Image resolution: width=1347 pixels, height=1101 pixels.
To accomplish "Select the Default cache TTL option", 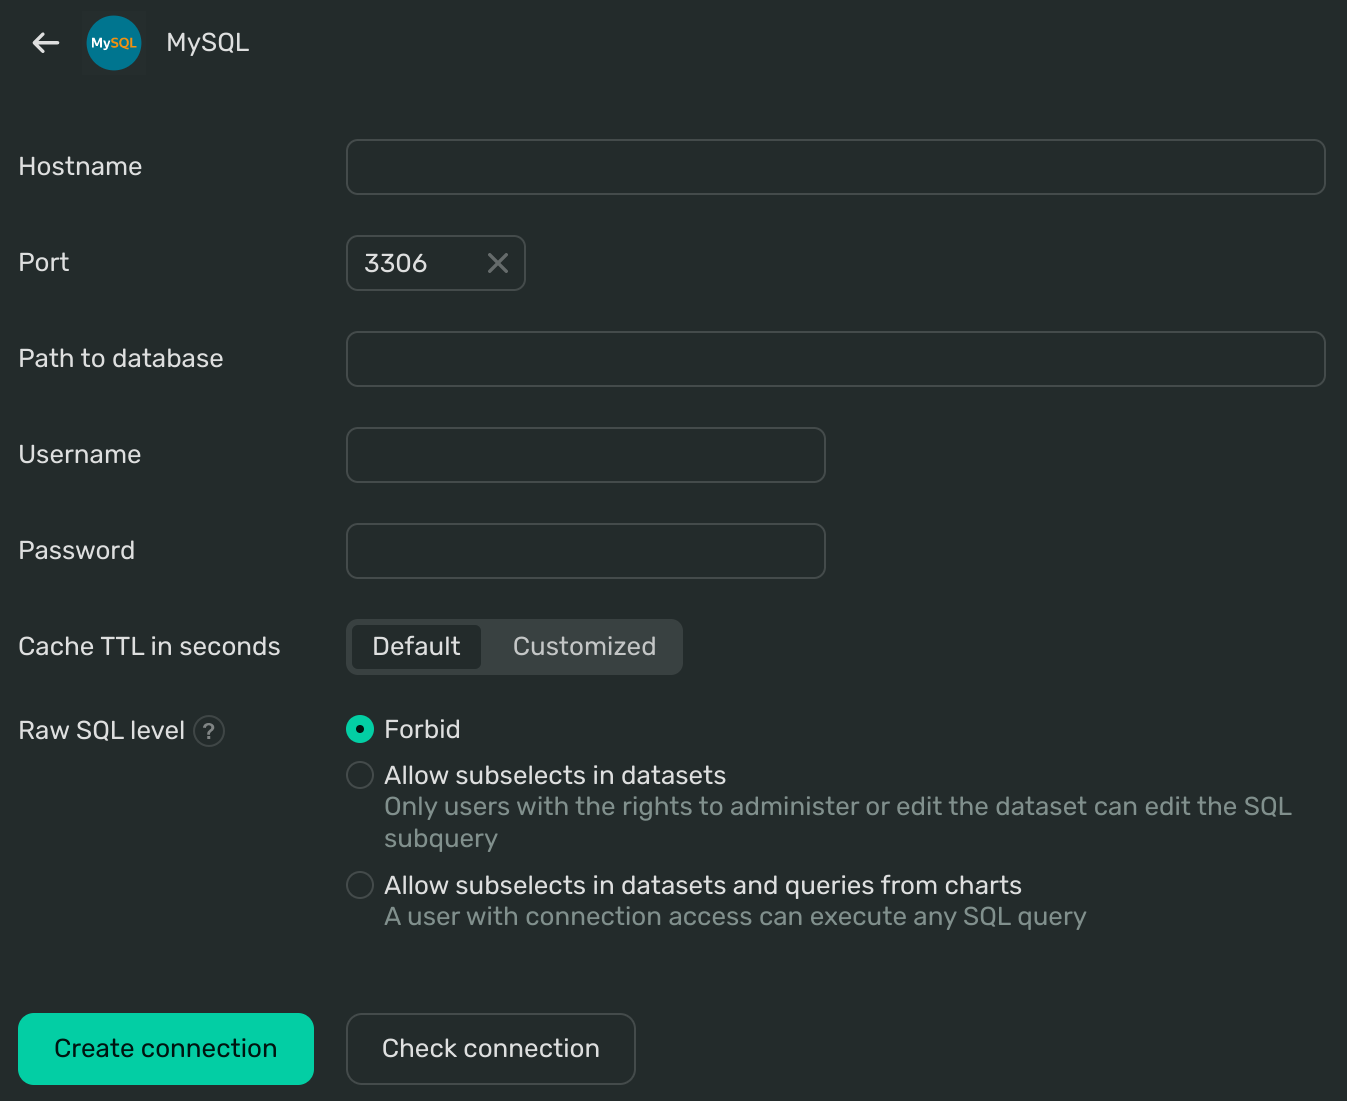I will click(x=416, y=647).
